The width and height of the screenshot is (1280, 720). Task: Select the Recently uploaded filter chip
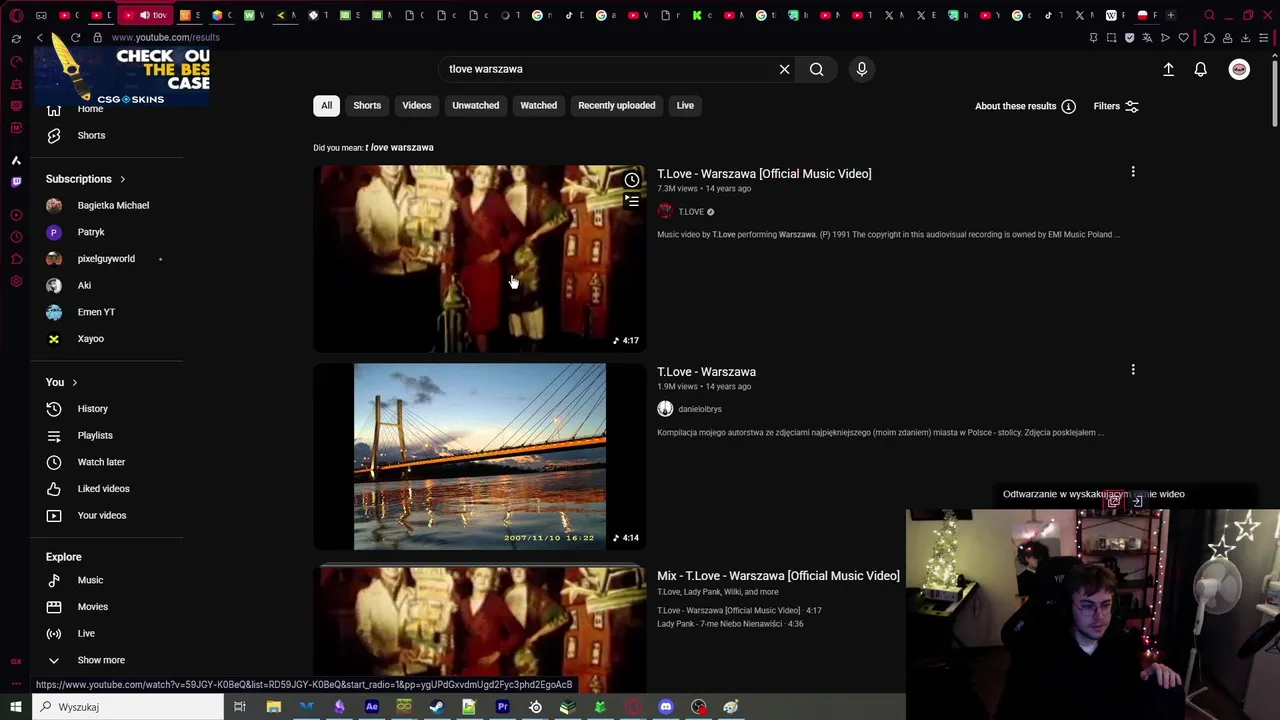pyautogui.click(x=617, y=106)
